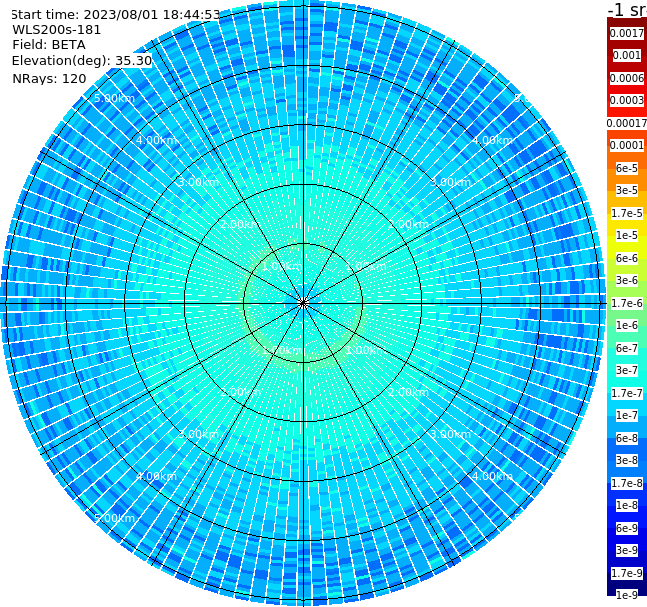Image resolution: width=647 pixels, height=607 pixels.
Task: Select the 1e-8 colorbar tick
Action: tap(627, 505)
